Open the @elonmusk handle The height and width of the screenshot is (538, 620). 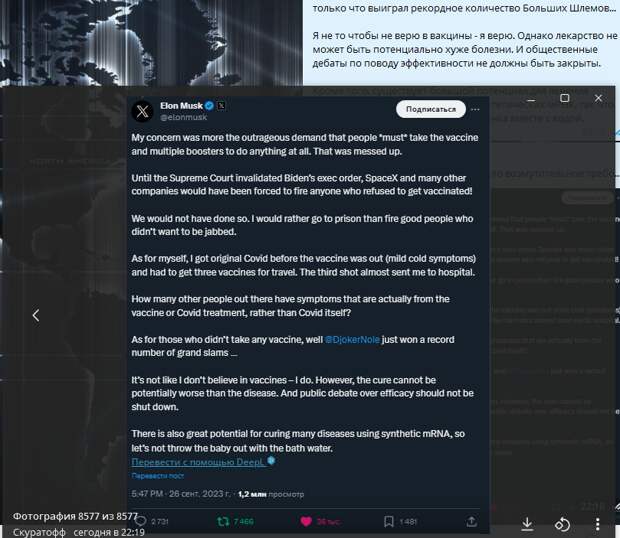[x=183, y=117]
